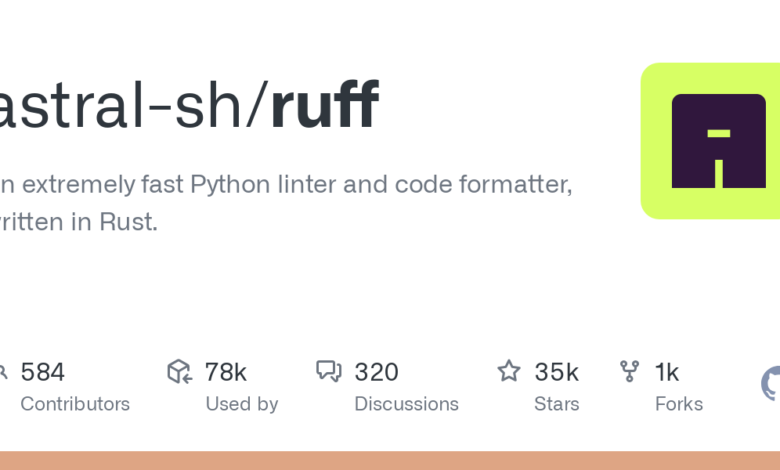Select the 584 contributors count

(x=42, y=372)
